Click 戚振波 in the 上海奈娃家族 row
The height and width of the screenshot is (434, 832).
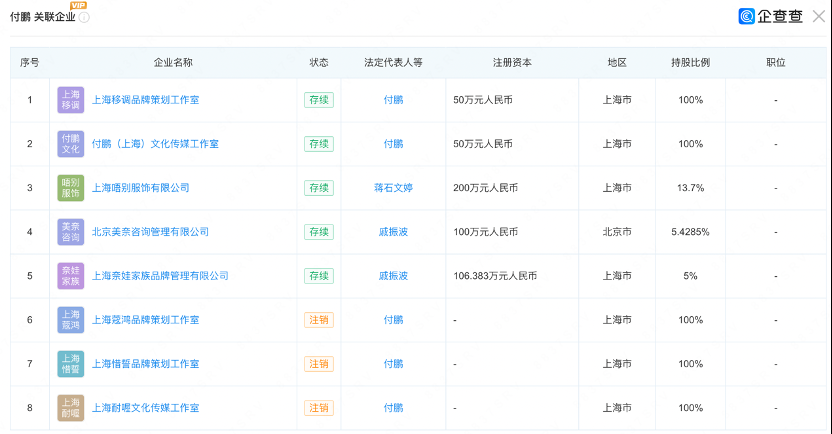click(393, 276)
